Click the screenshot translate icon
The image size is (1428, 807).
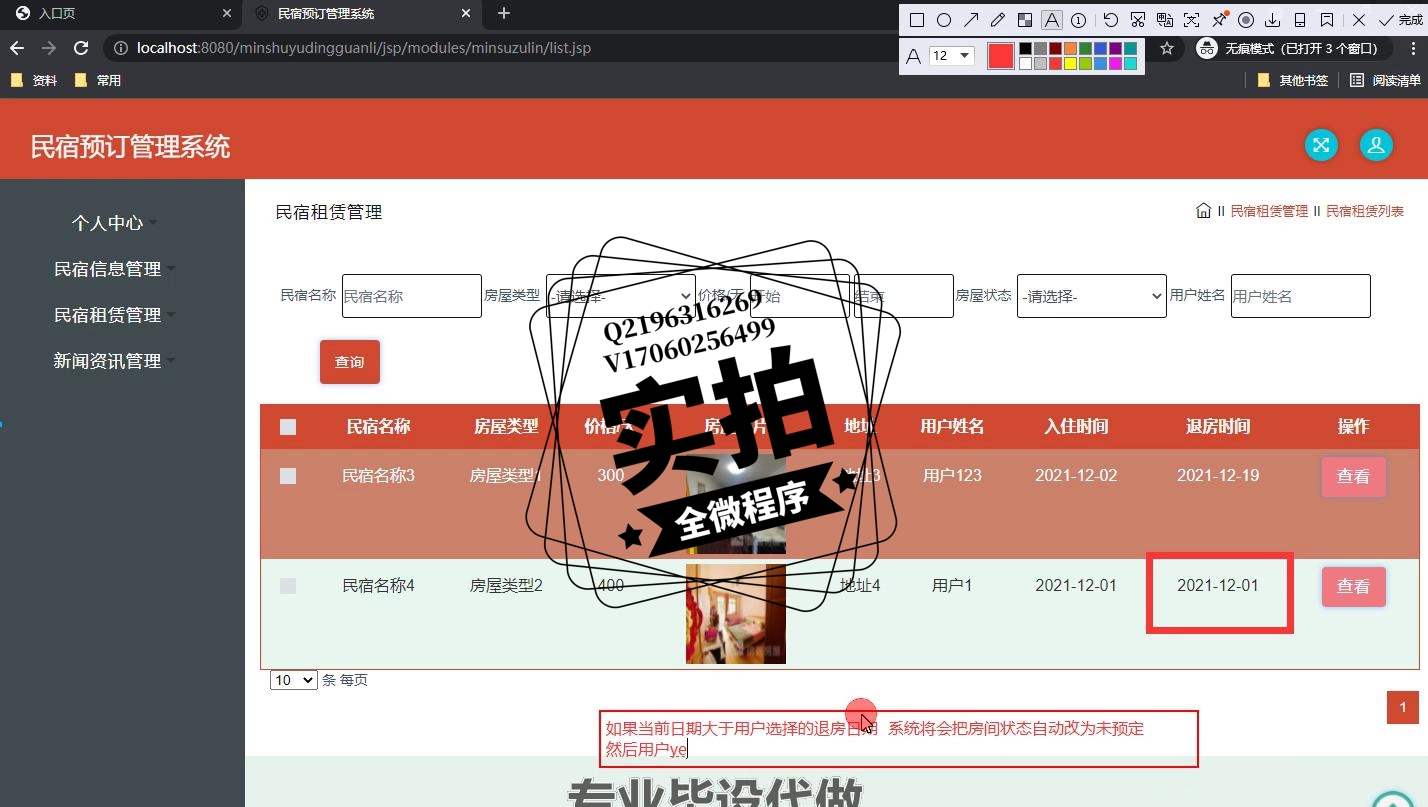[x=1165, y=20]
